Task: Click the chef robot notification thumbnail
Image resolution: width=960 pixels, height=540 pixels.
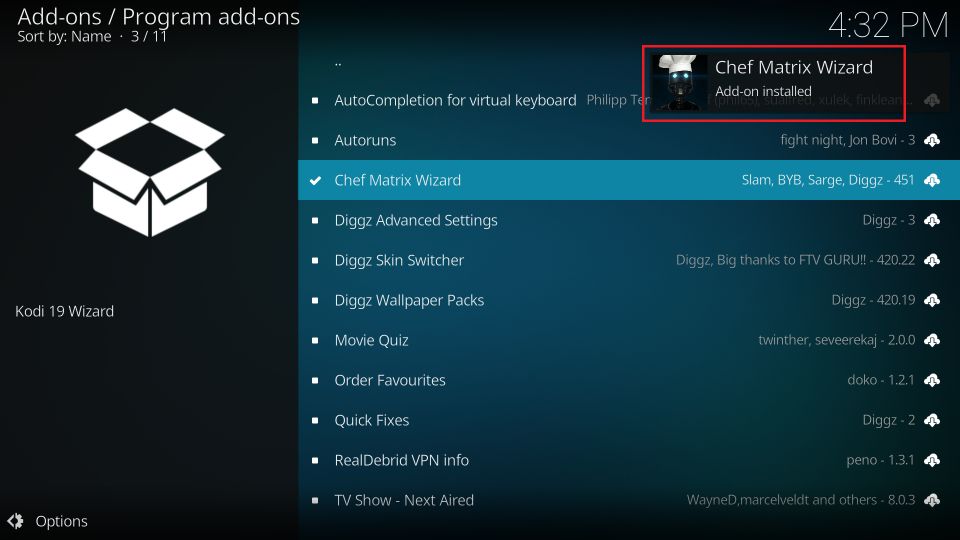Action: click(x=680, y=83)
